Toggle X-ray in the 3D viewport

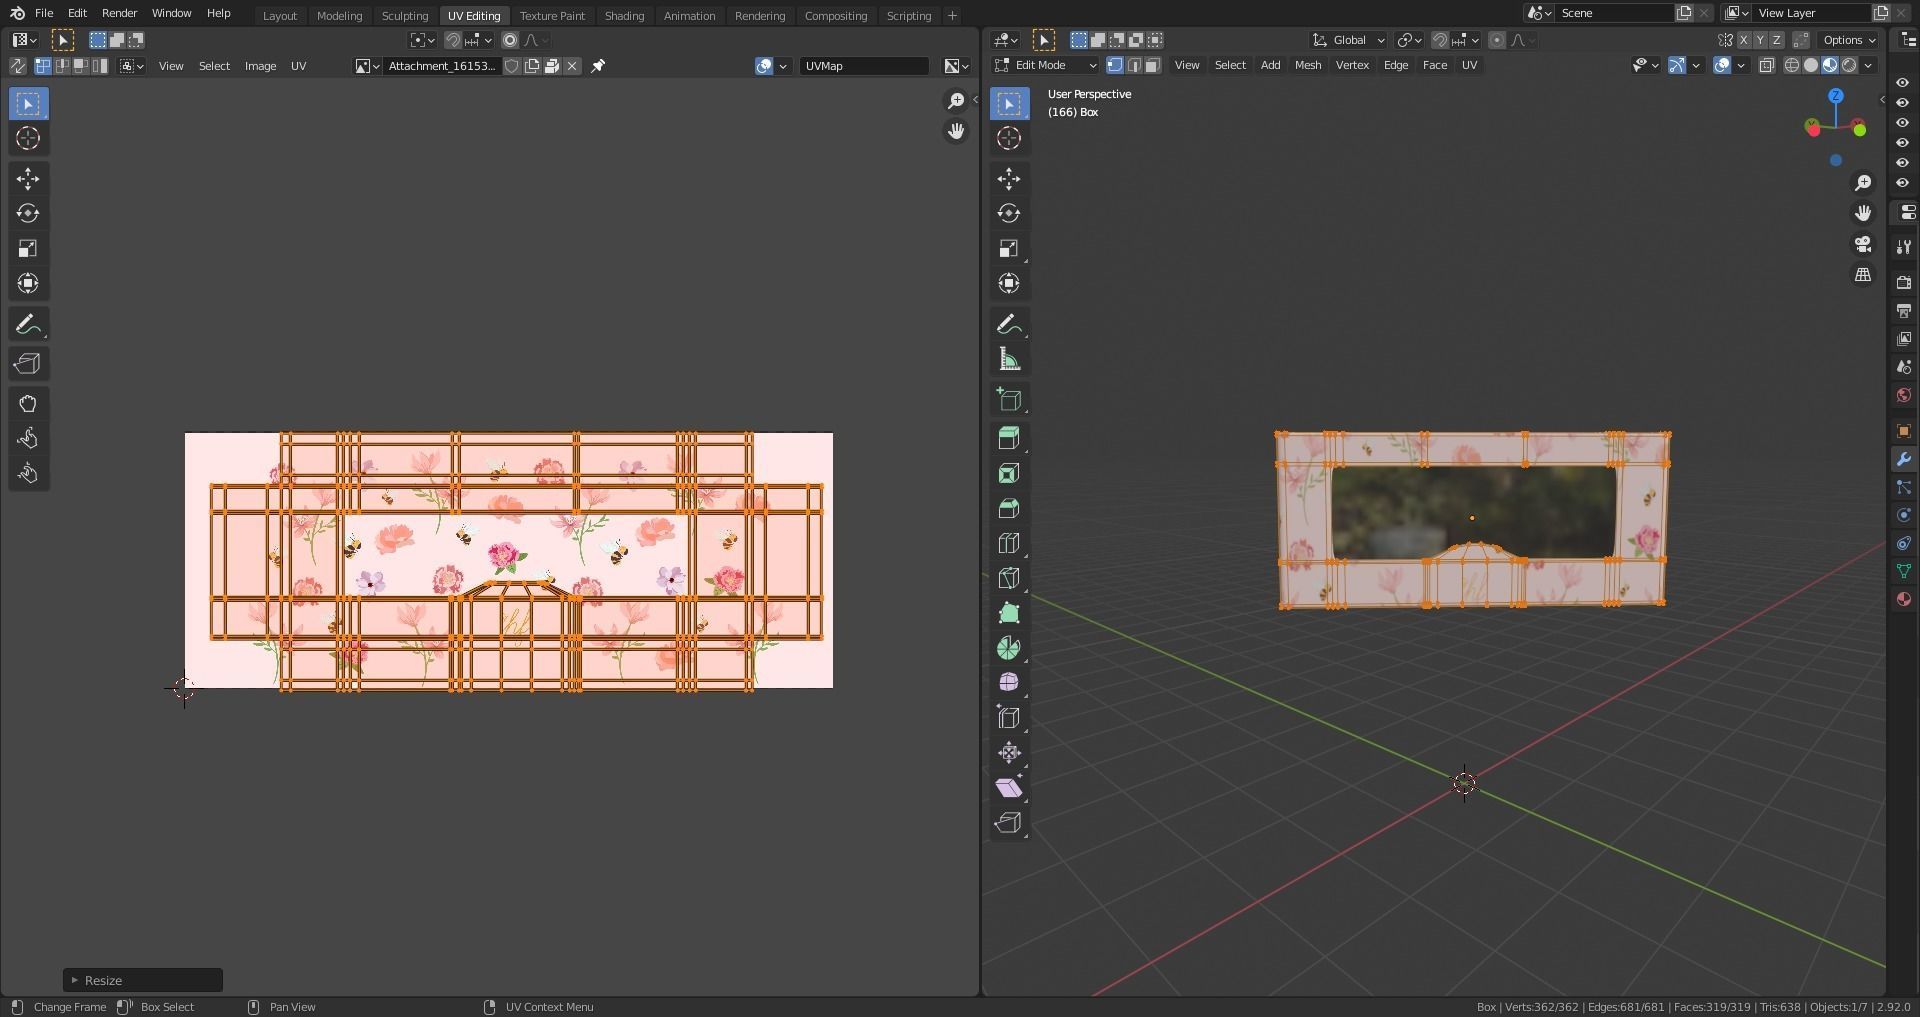(x=1767, y=65)
